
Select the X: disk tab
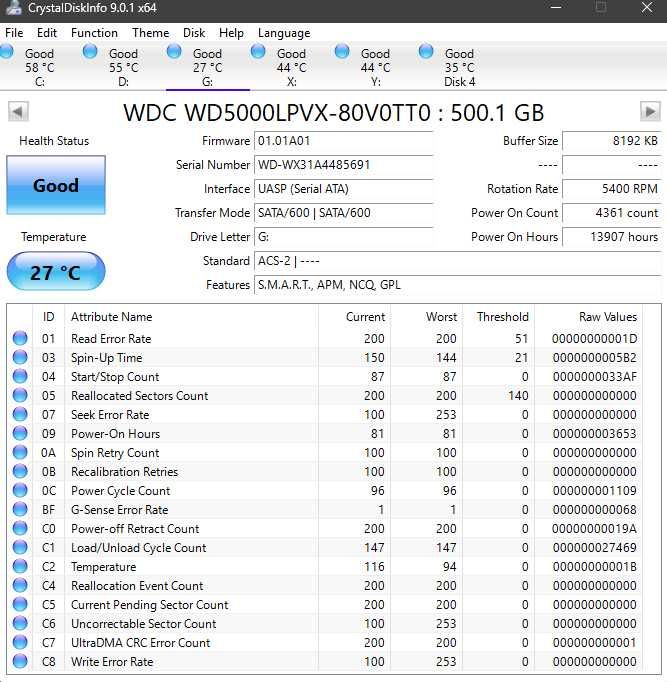click(292, 67)
